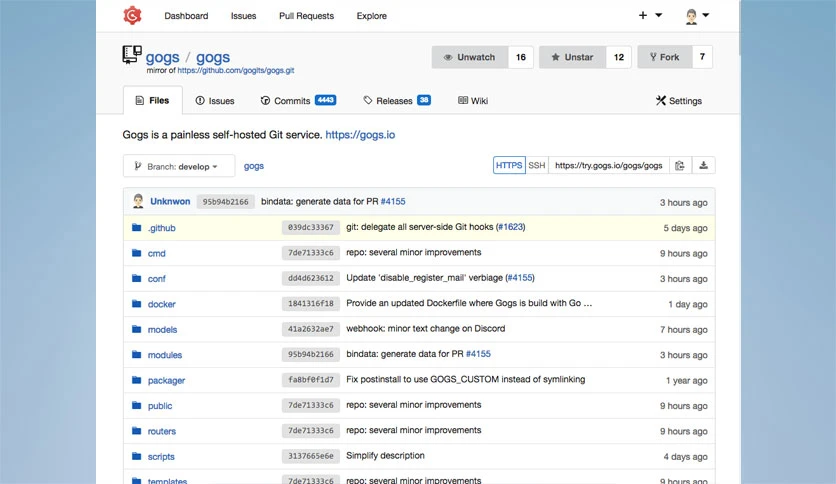Image resolution: width=836 pixels, height=484 pixels.
Task: Switch to the Files tab
Action: 152,100
